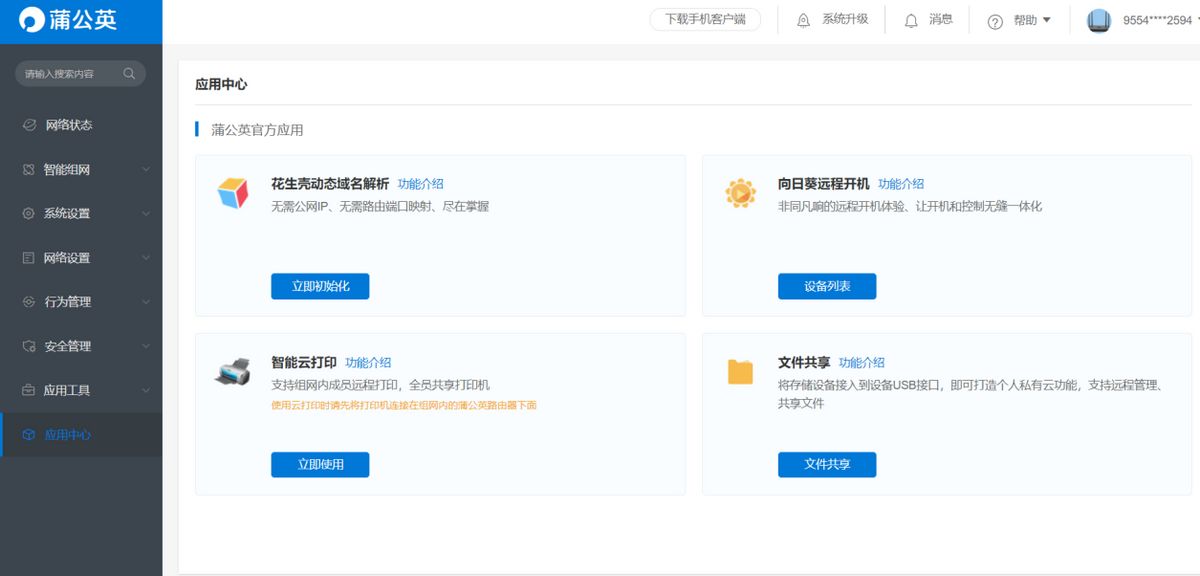
Task: Select the 安全管理 menu item
Action: click(x=81, y=346)
